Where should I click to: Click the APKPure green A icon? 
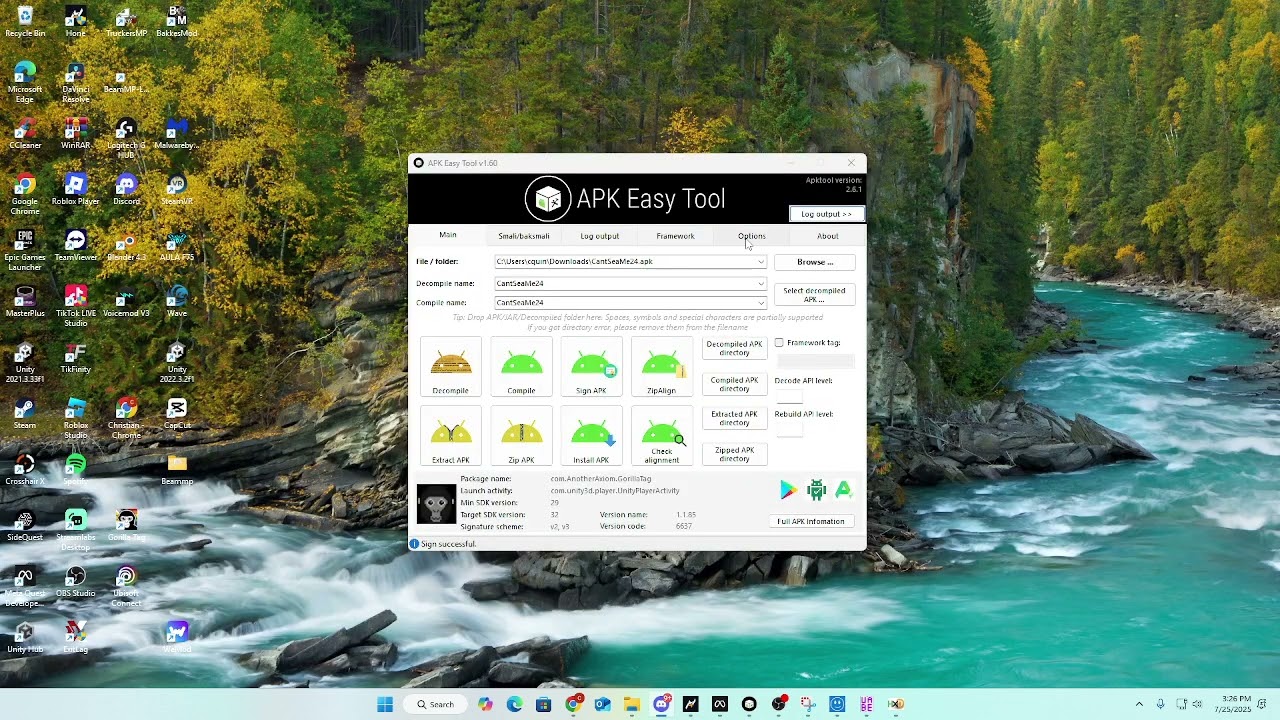coord(843,490)
